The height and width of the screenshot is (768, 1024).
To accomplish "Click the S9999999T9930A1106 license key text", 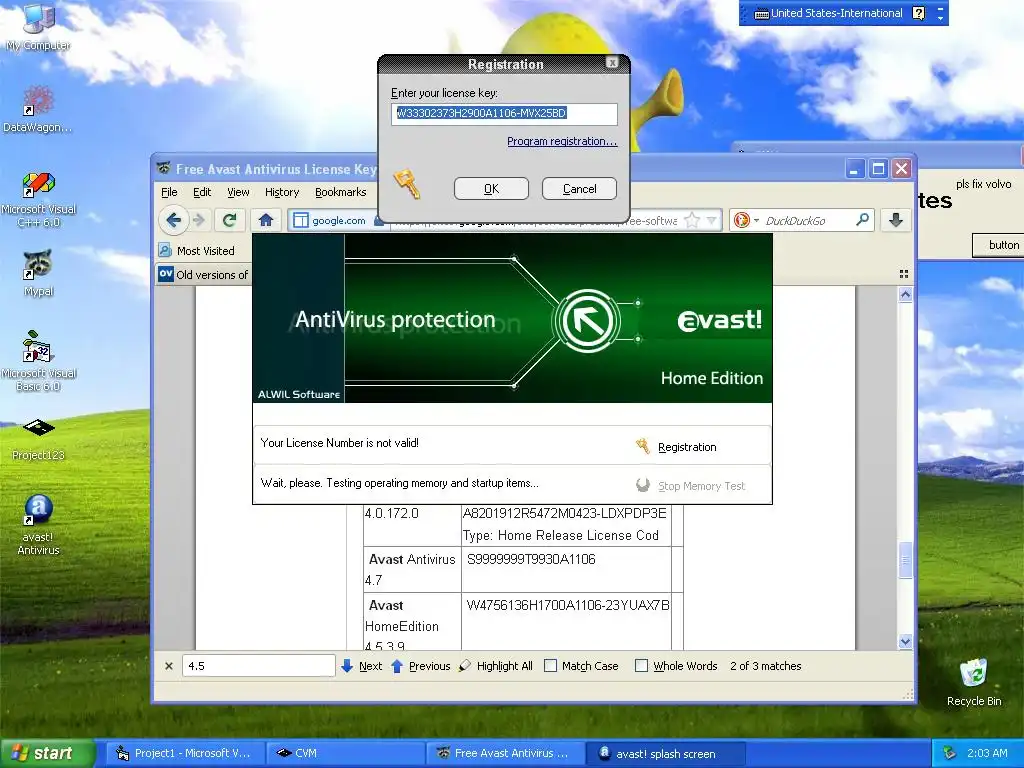I will pyautogui.click(x=531, y=559).
